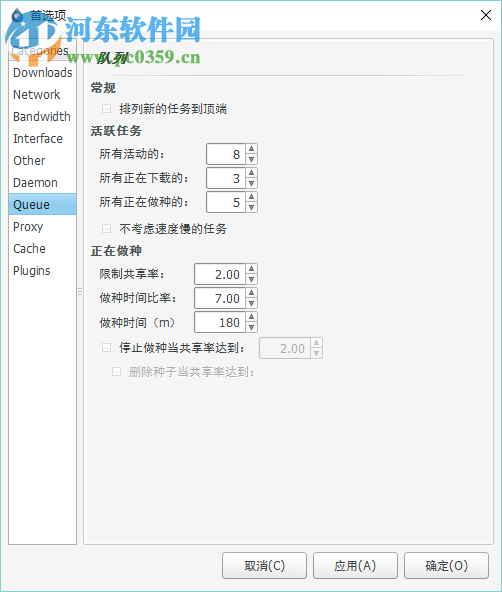Select the Other category

tap(42, 160)
